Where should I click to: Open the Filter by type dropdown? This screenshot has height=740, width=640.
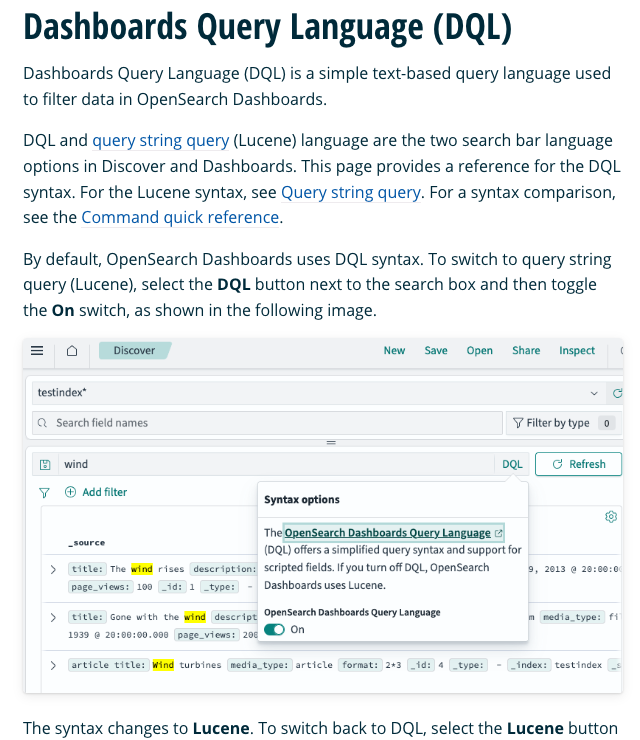pyautogui.click(x=564, y=423)
